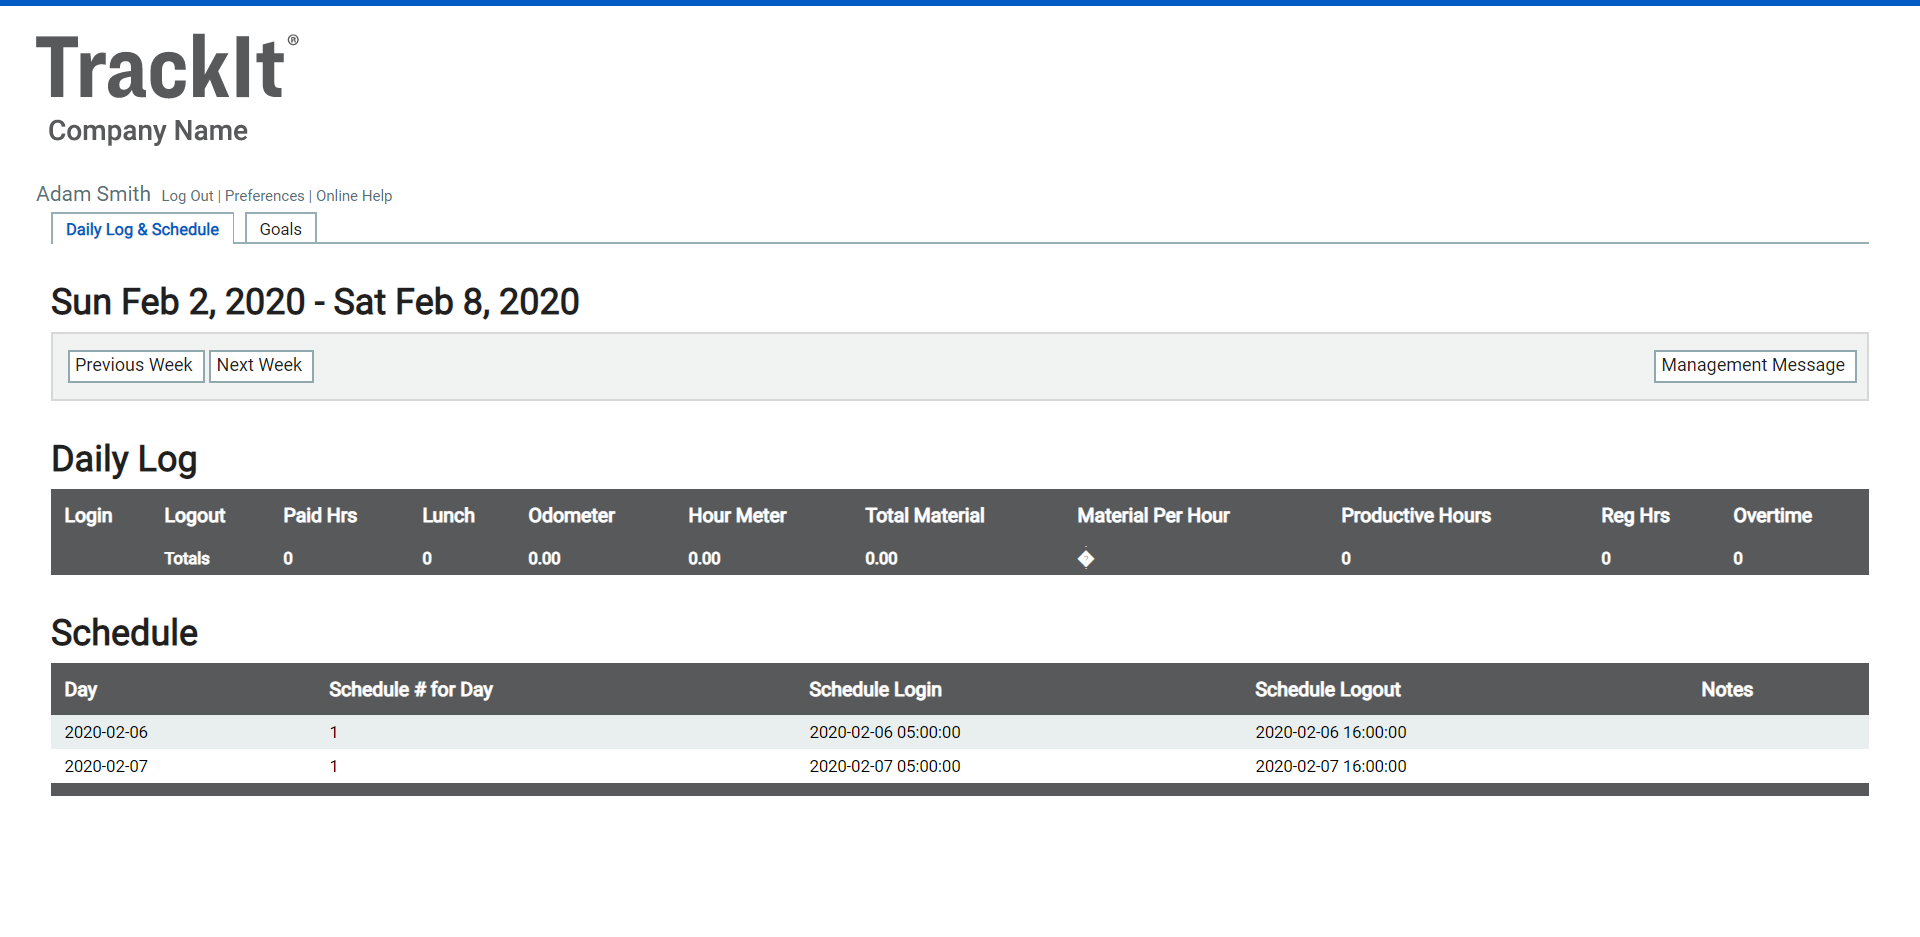Click schedule login 2020-02-07 05:00:00
The width and height of the screenshot is (1920, 937).
coord(885,767)
